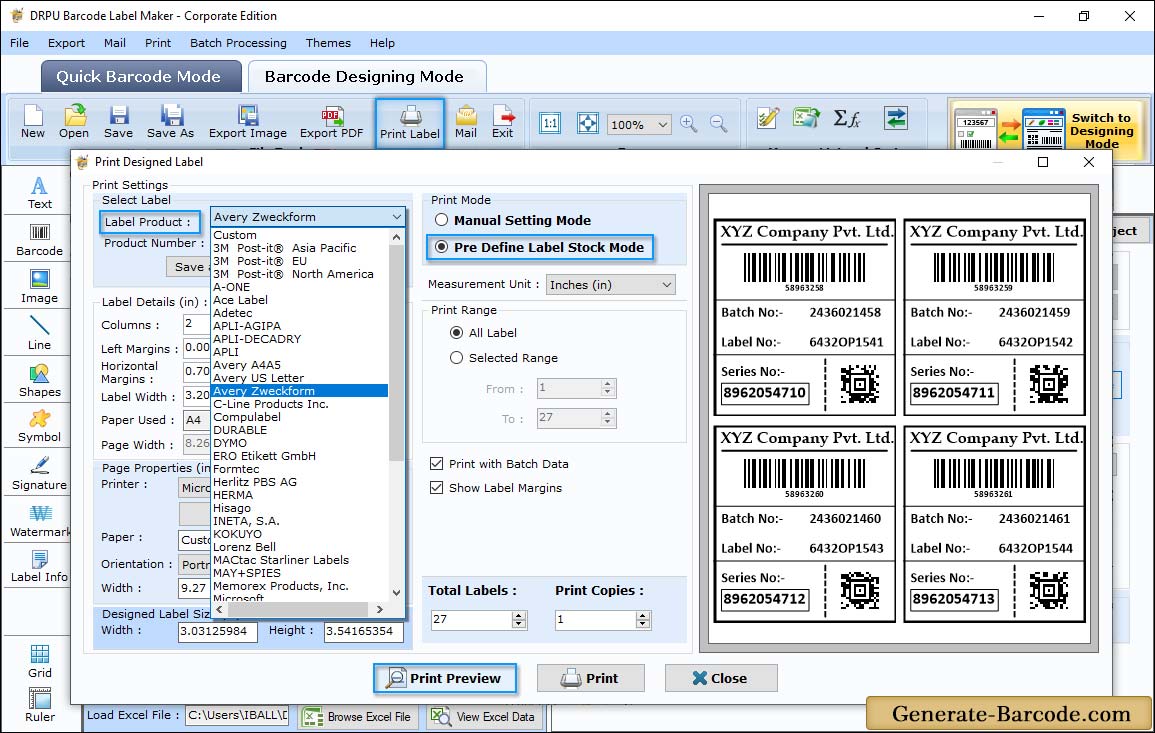Select the Shapes tool in sidebar

pos(39,381)
